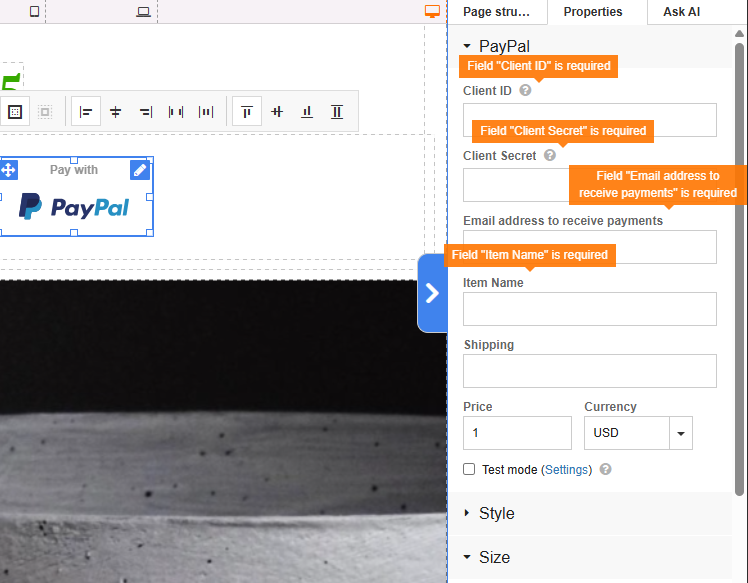Click the align left toolbar icon
748x583 pixels.
point(86,112)
